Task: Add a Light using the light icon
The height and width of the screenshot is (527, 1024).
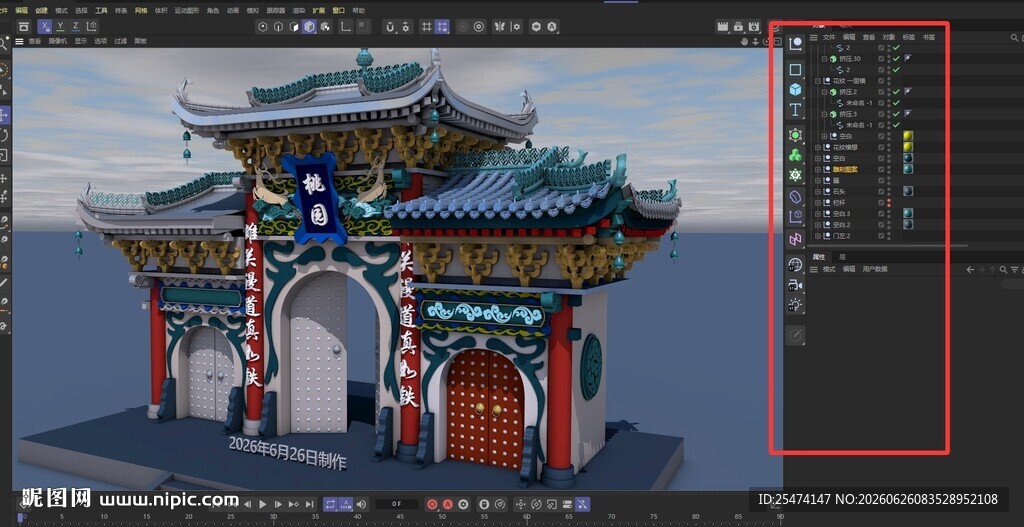Action: click(x=795, y=305)
